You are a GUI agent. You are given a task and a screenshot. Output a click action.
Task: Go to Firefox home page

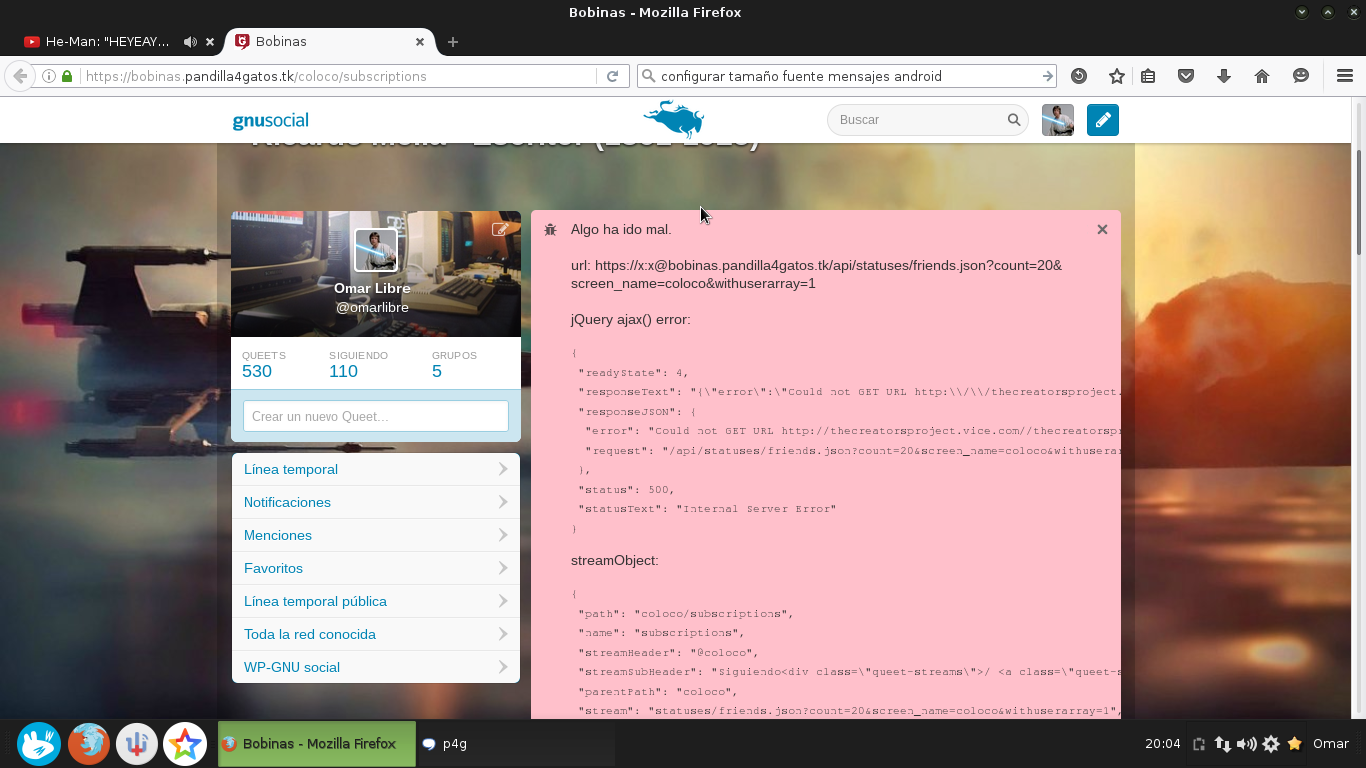[x=1262, y=76]
